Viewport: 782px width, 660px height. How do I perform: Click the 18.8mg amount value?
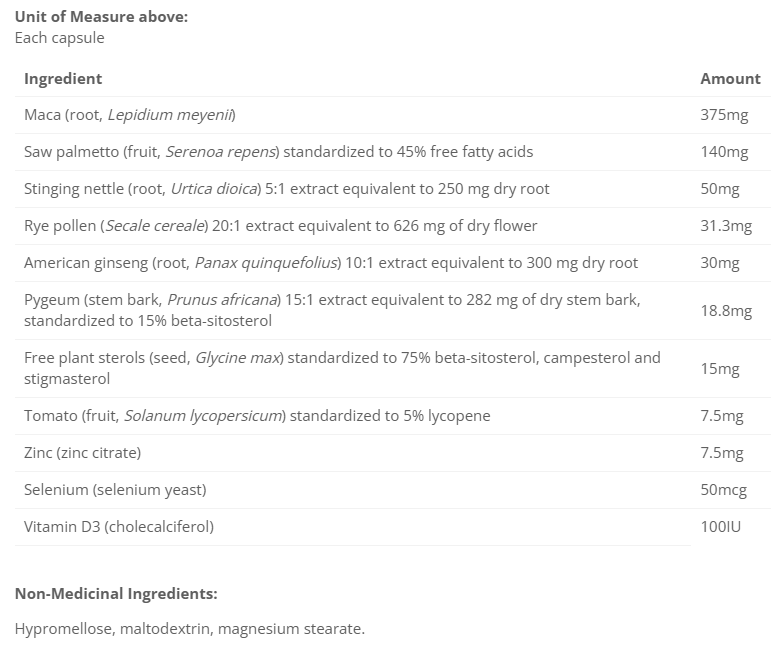tap(726, 310)
